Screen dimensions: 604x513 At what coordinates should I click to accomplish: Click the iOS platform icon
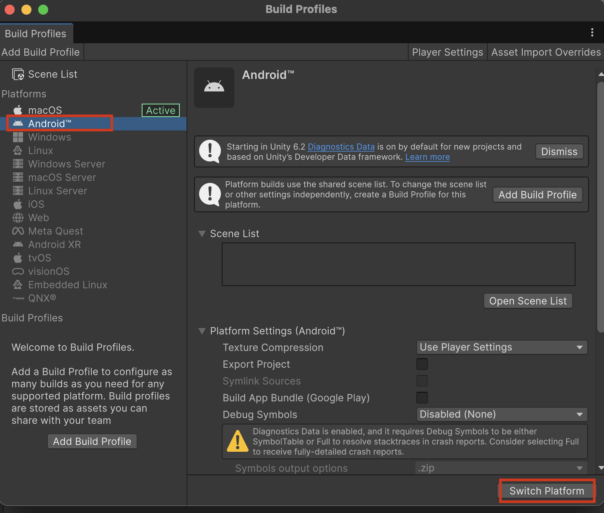[18, 204]
